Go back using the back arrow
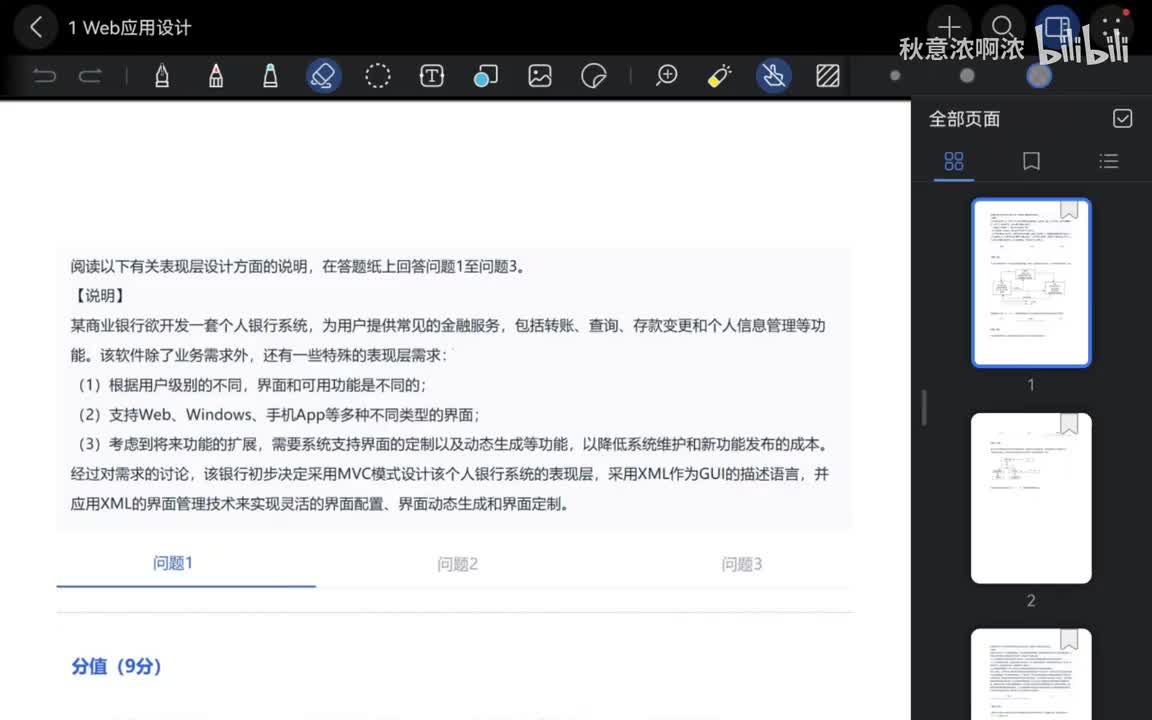The image size is (1152, 720). [35, 28]
